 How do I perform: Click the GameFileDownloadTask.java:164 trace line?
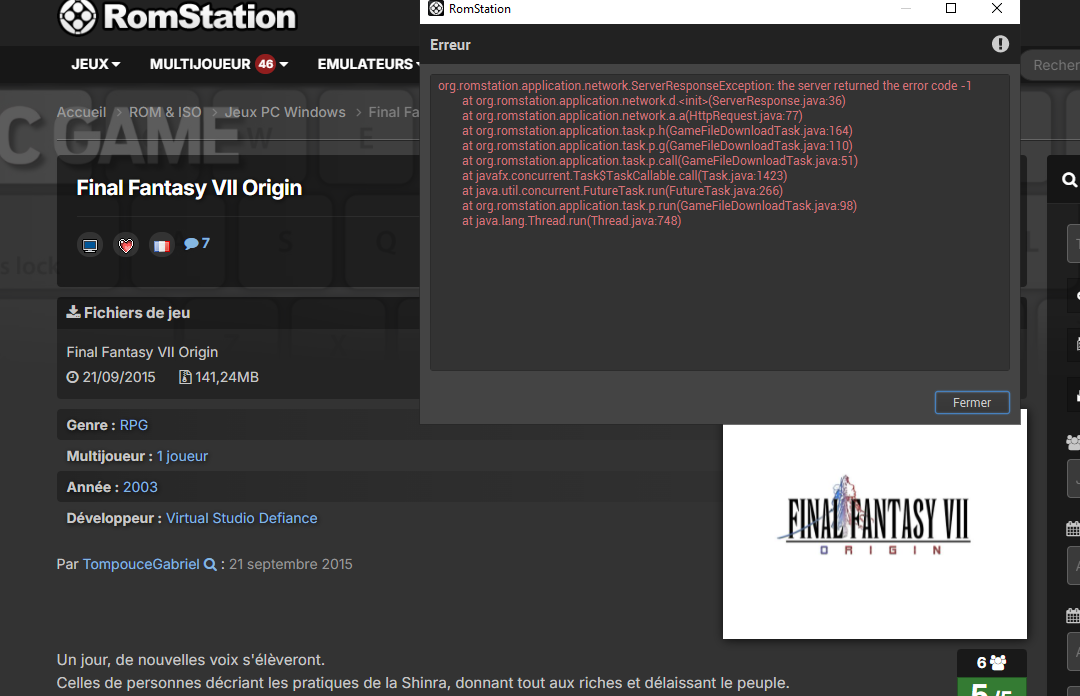pos(657,131)
